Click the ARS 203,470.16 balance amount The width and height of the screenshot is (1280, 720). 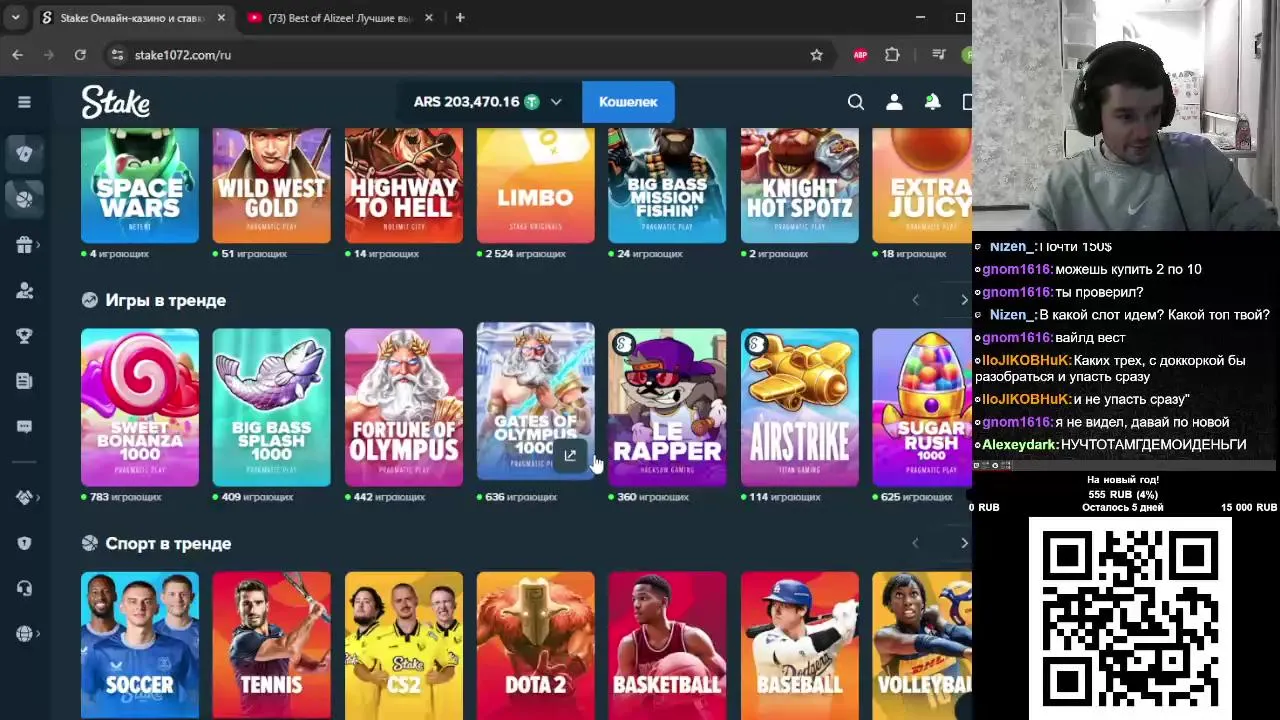click(x=466, y=102)
